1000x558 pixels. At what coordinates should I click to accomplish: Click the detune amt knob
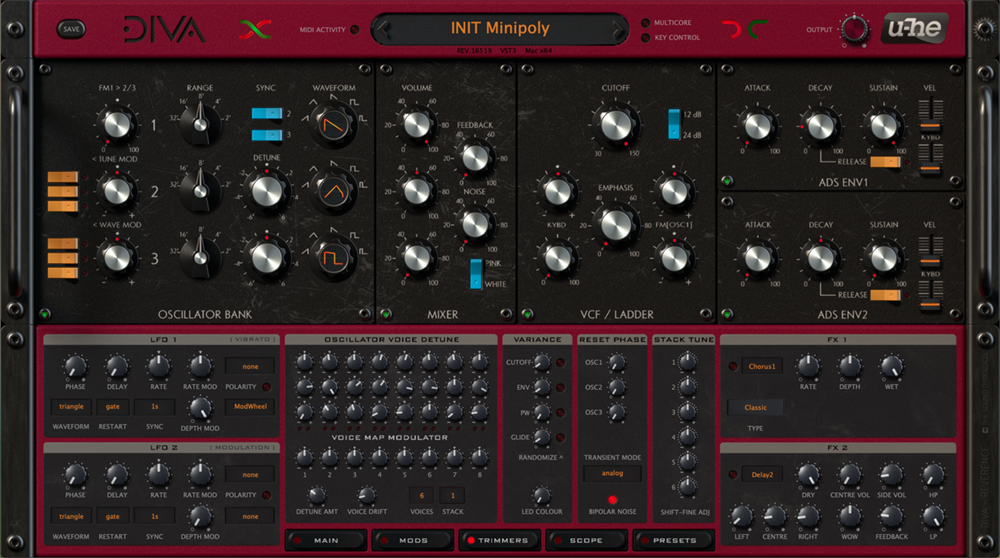click(316, 495)
